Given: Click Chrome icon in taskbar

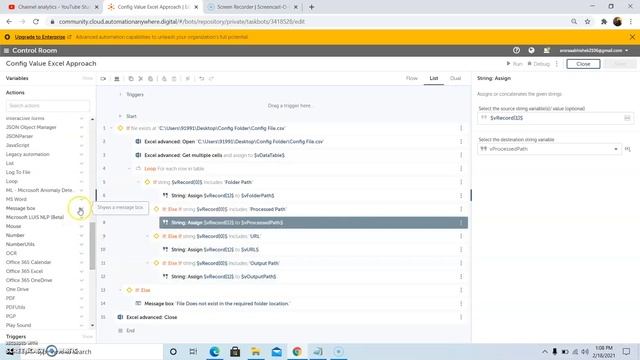Looking at the screenshot, I should pos(297,351).
